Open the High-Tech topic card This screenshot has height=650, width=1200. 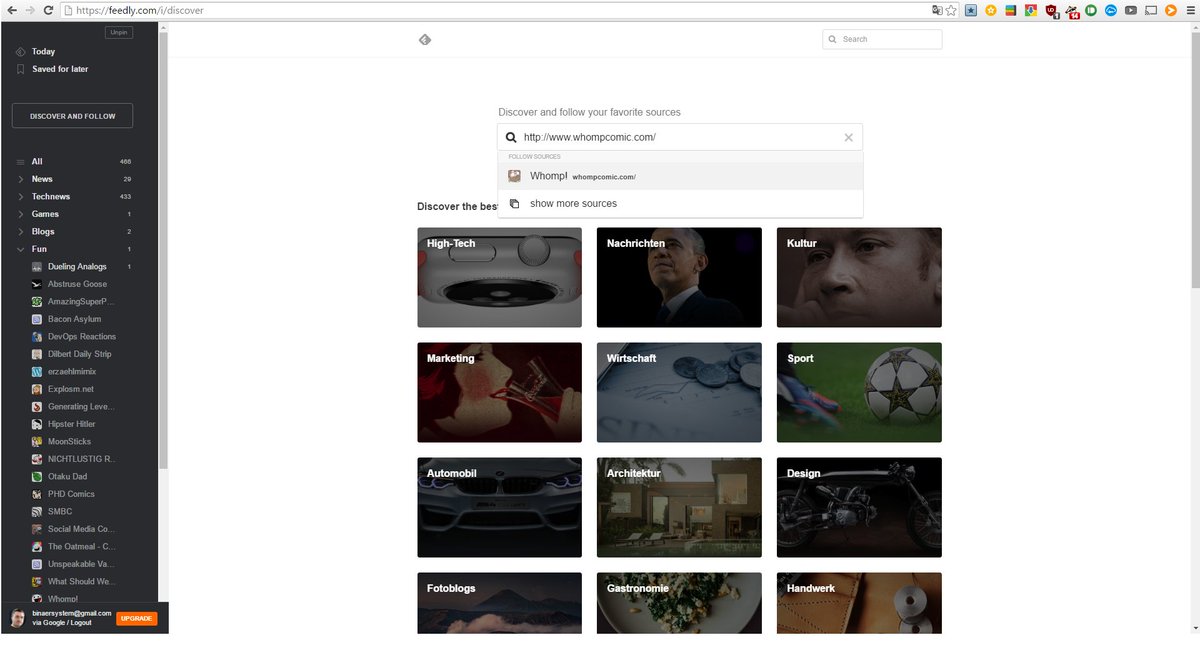pos(500,277)
